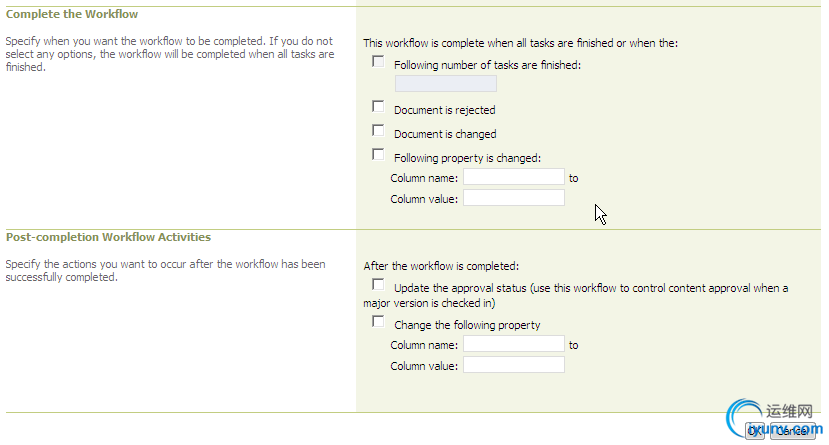This screenshot has height=445, width=829.
Task: Click the 'Document is rejected' label text
Action: point(445,111)
